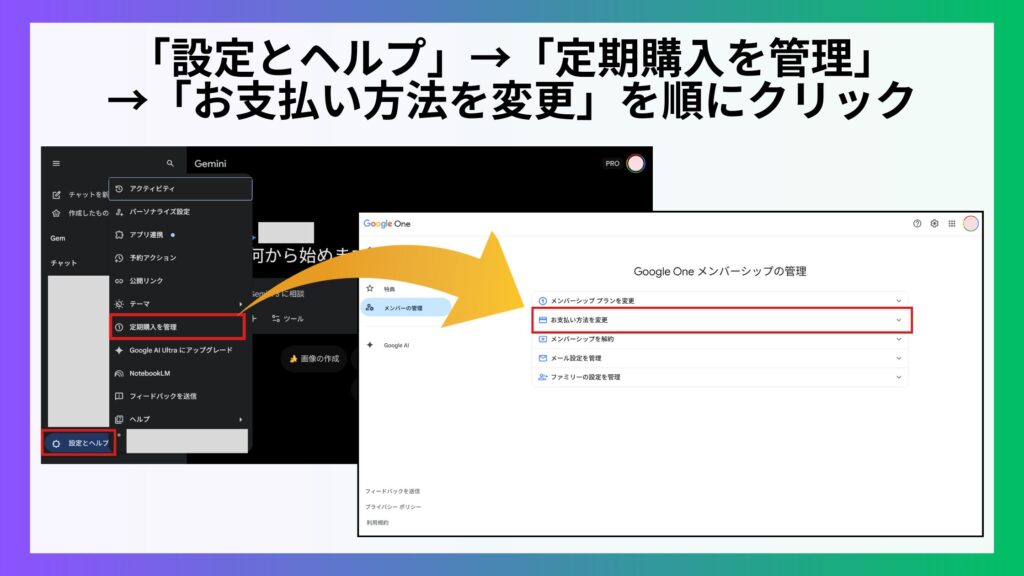The height and width of the screenshot is (576, 1024).
Task: Open the Google apps grid icon
Action: coord(951,224)
